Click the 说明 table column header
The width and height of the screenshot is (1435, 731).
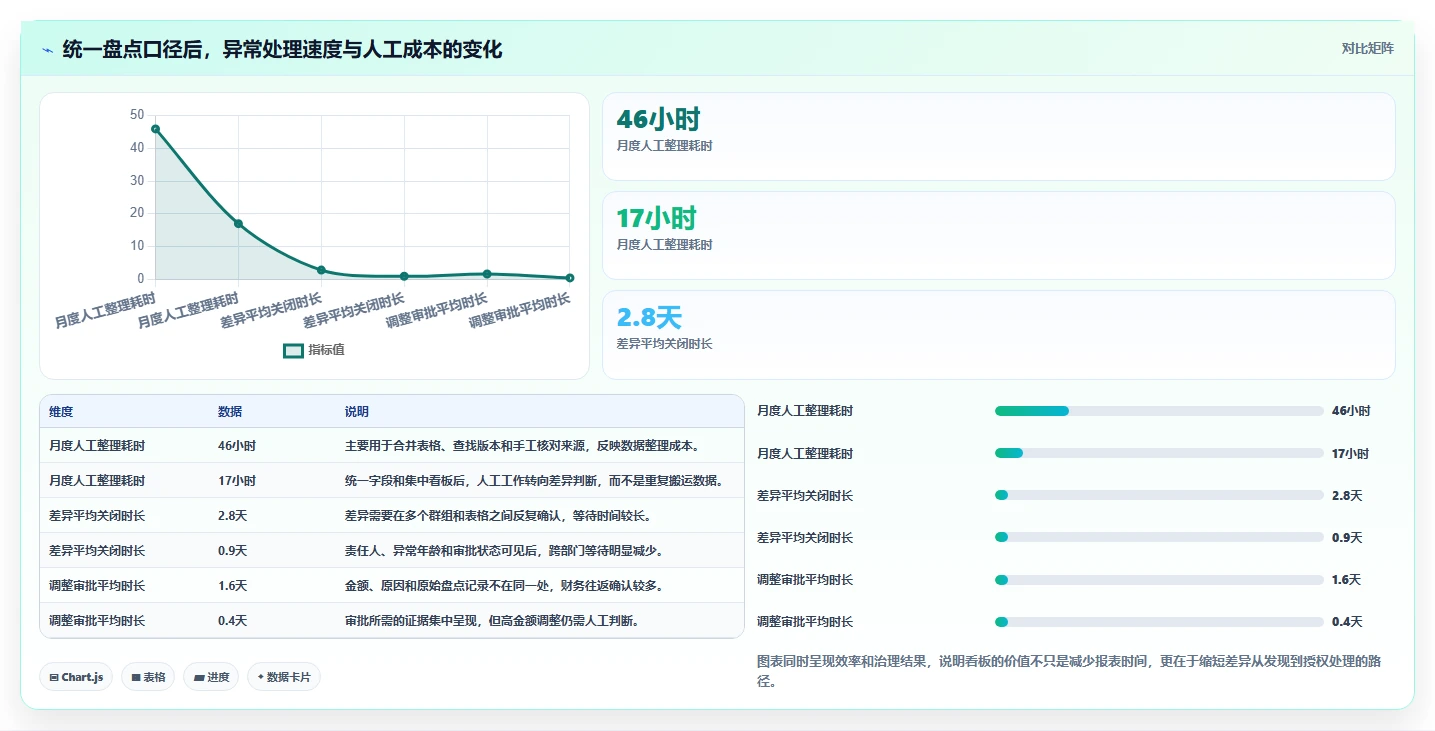coord(357,412)
